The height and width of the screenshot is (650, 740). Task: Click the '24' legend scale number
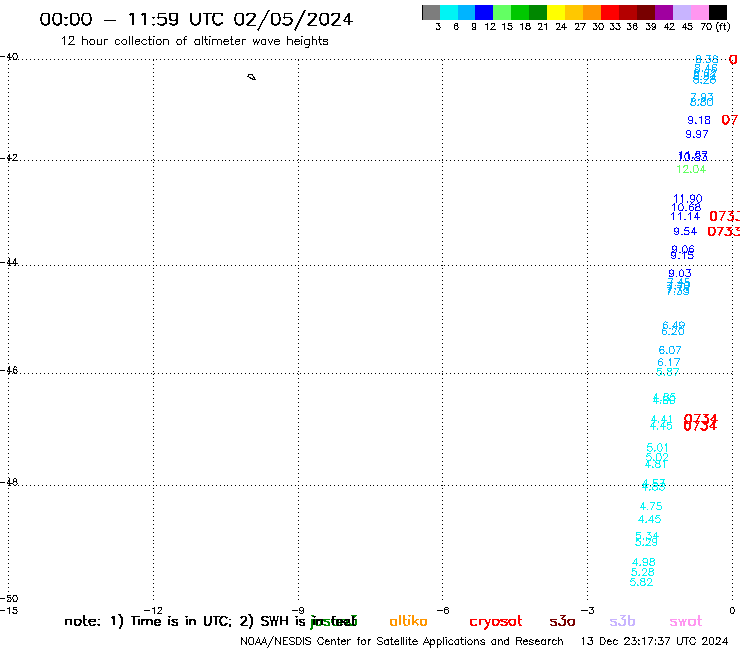tap(561, 27)
